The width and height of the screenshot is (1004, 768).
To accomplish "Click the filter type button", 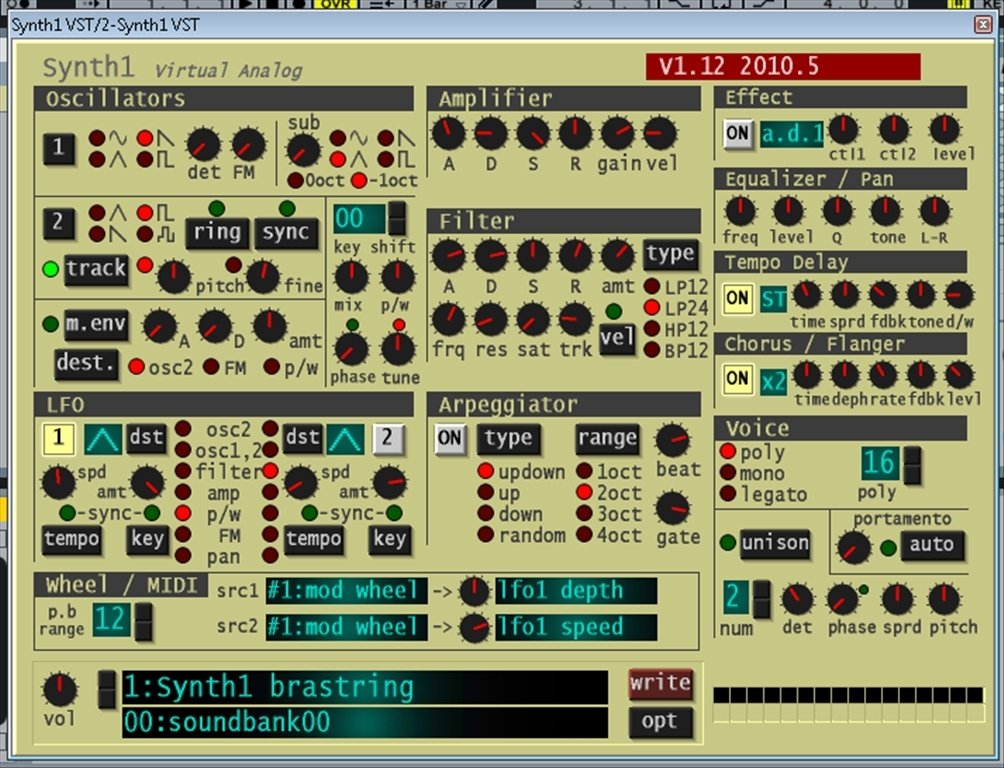I will tap(670, 254).
